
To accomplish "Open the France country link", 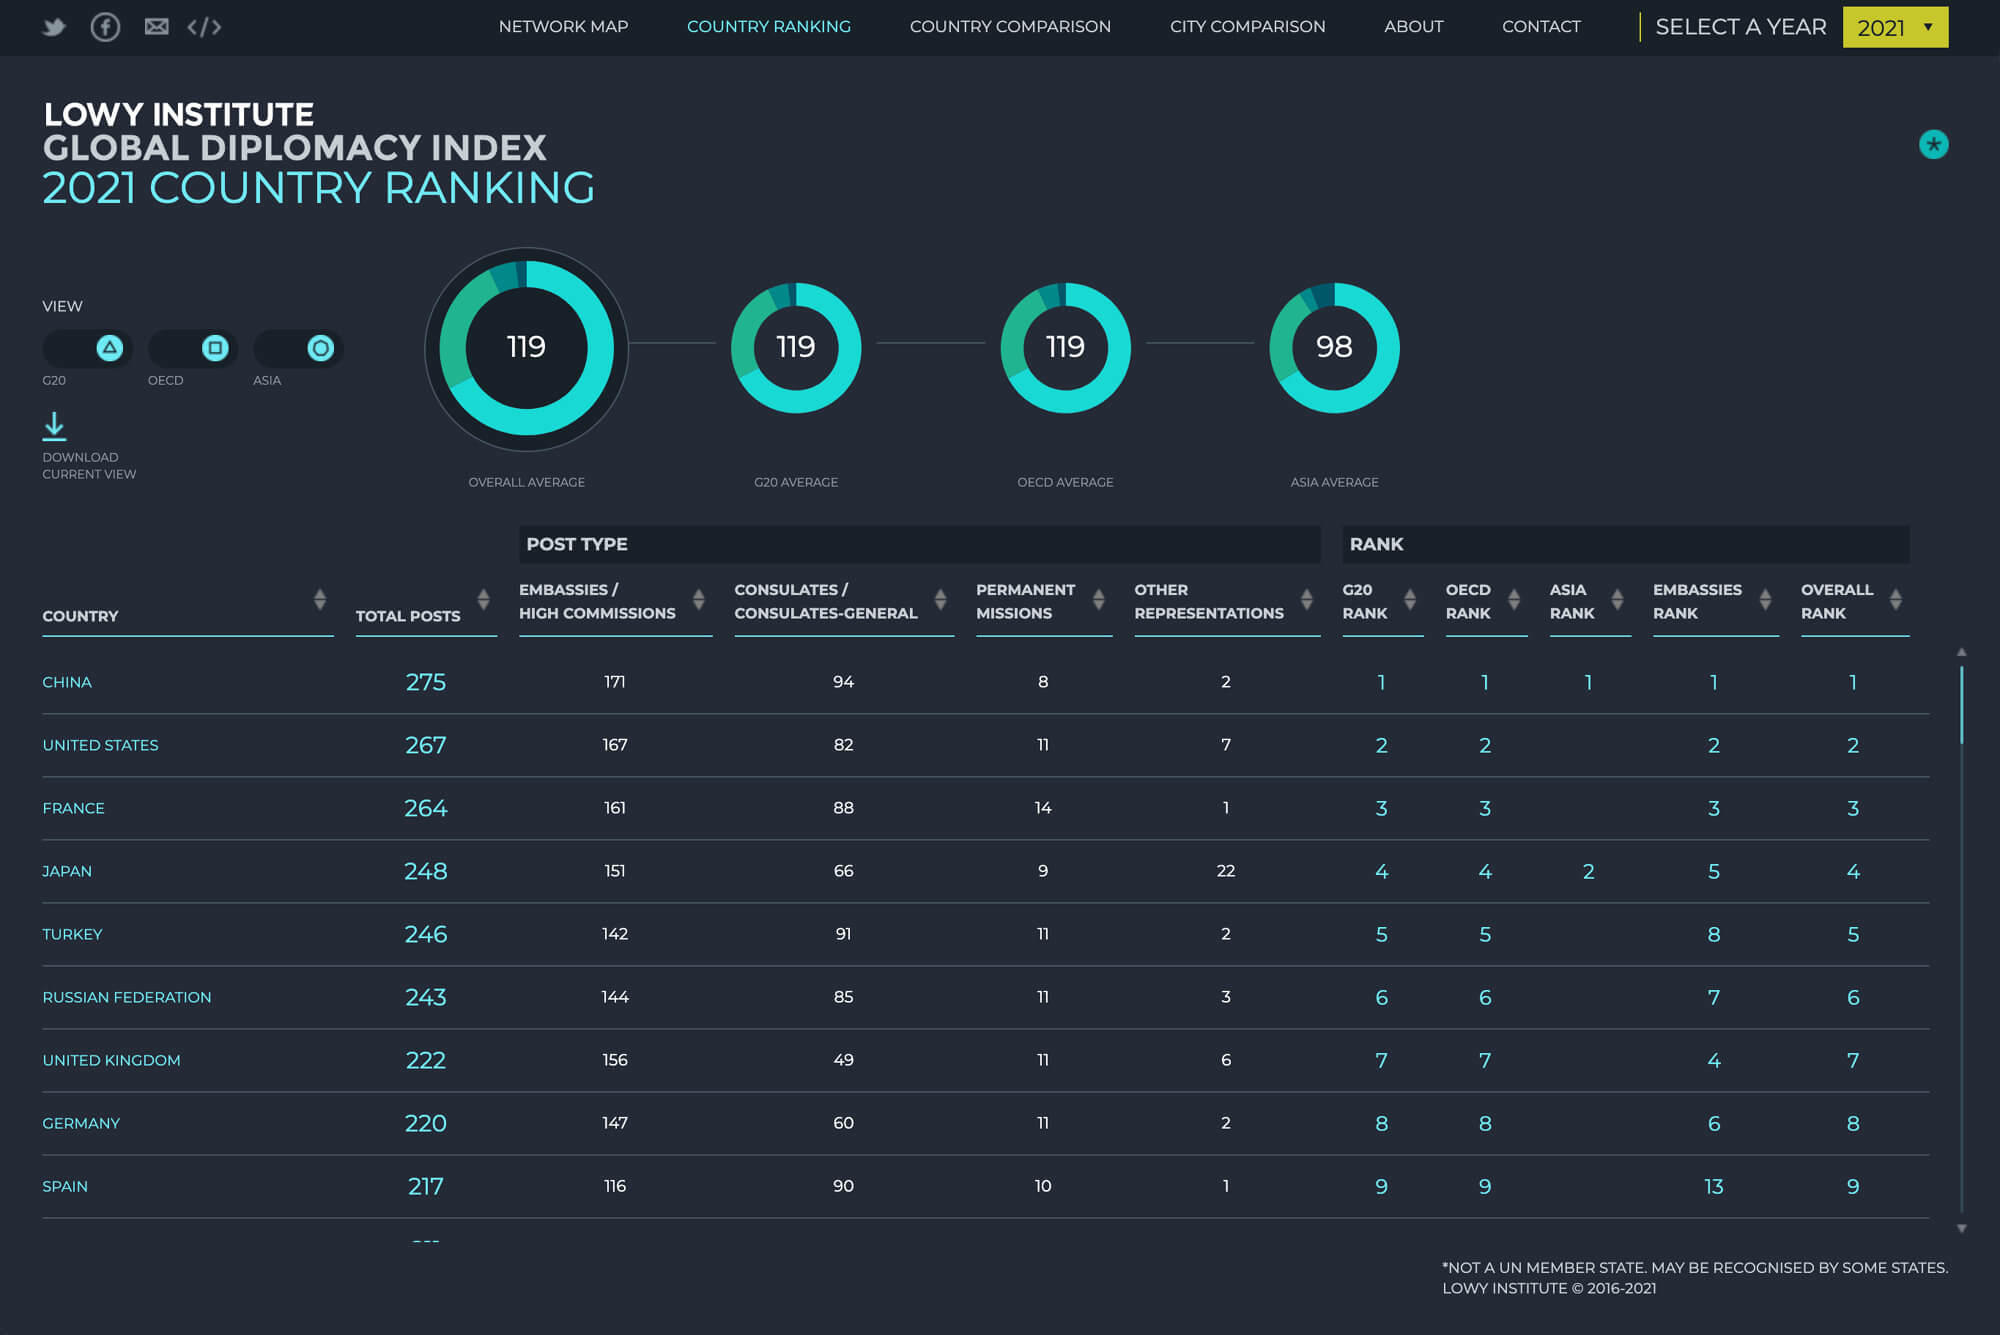I will (x=73, y=808).
